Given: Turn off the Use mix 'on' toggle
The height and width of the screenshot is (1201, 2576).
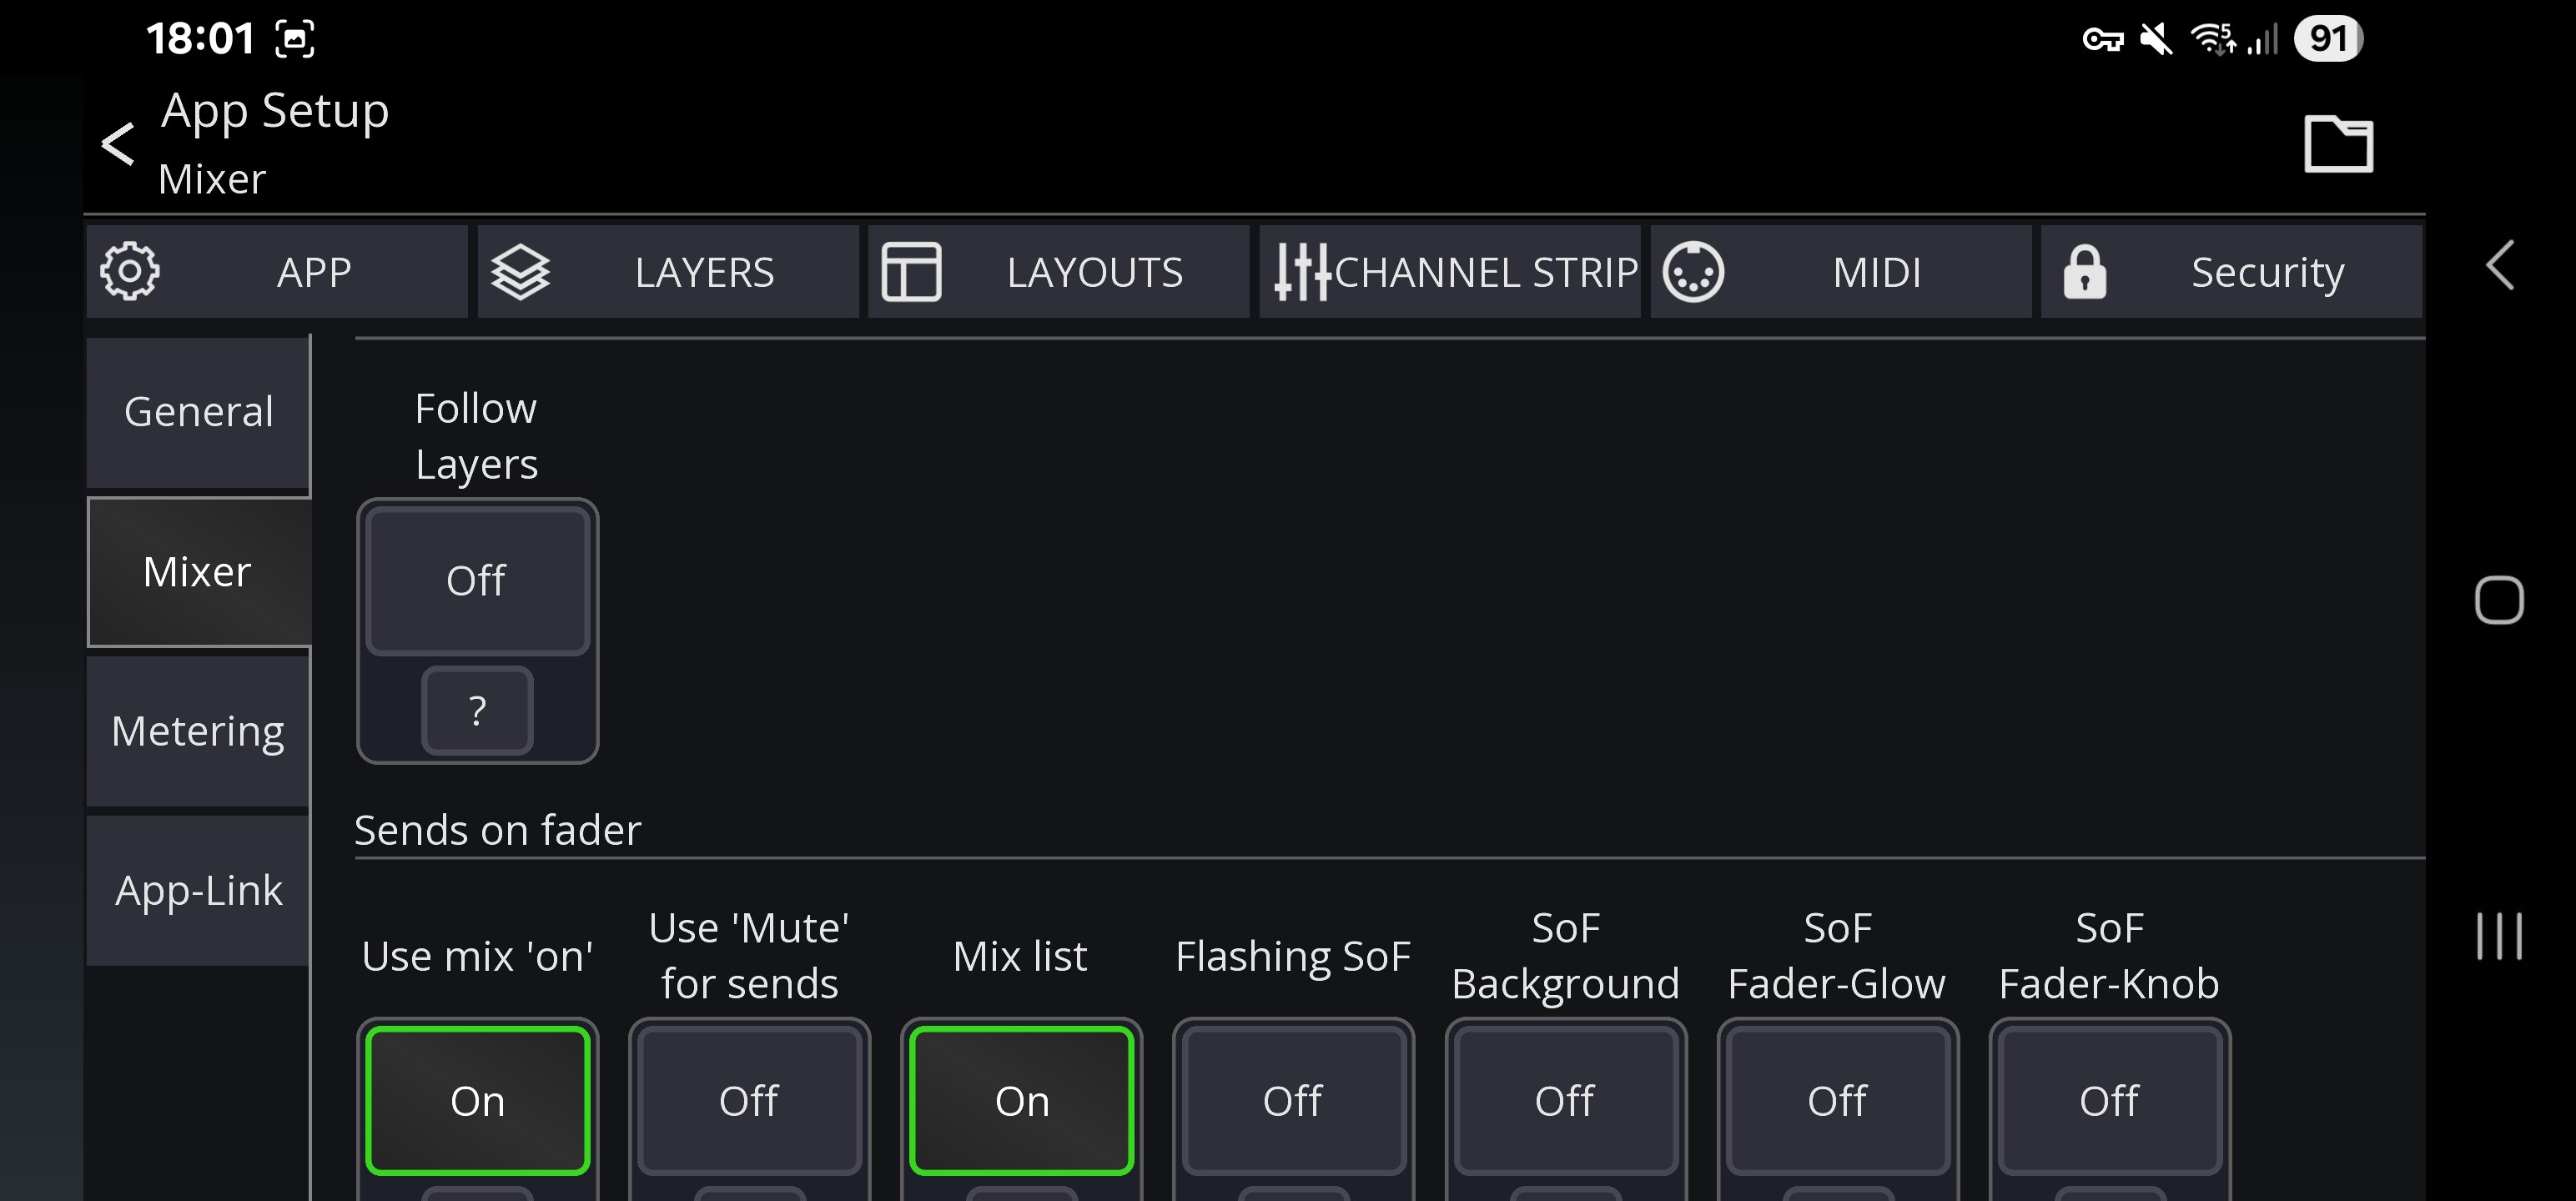Looking at the screenshot, I should (x=477, y=1100).
